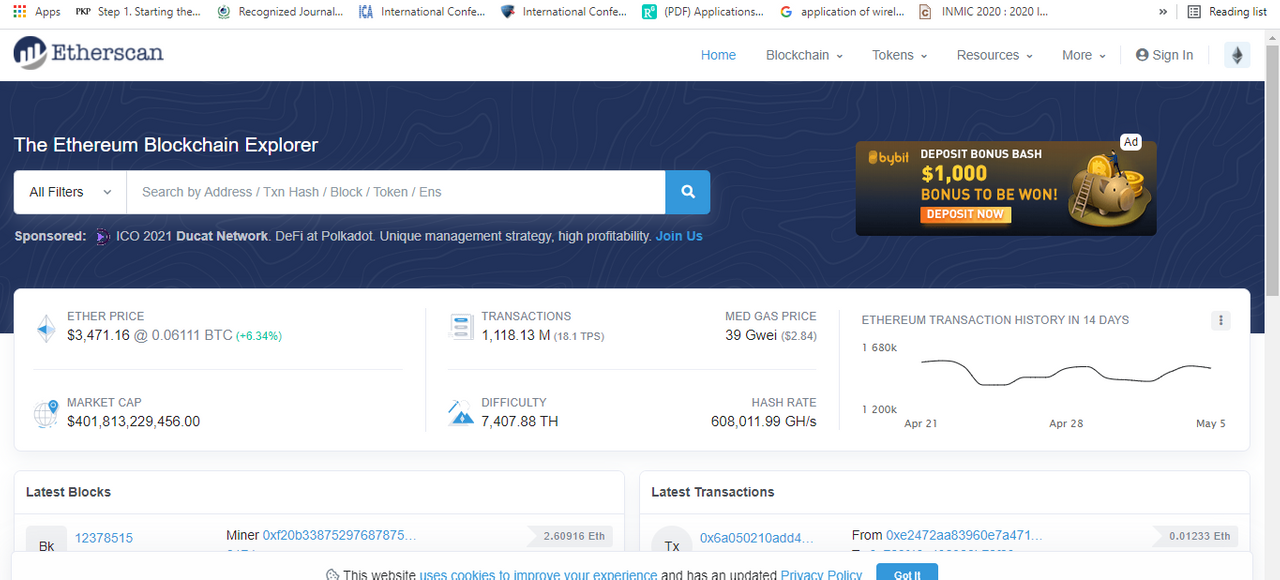
Task: Click the Got It cookie button
Action: pos(907,573)
